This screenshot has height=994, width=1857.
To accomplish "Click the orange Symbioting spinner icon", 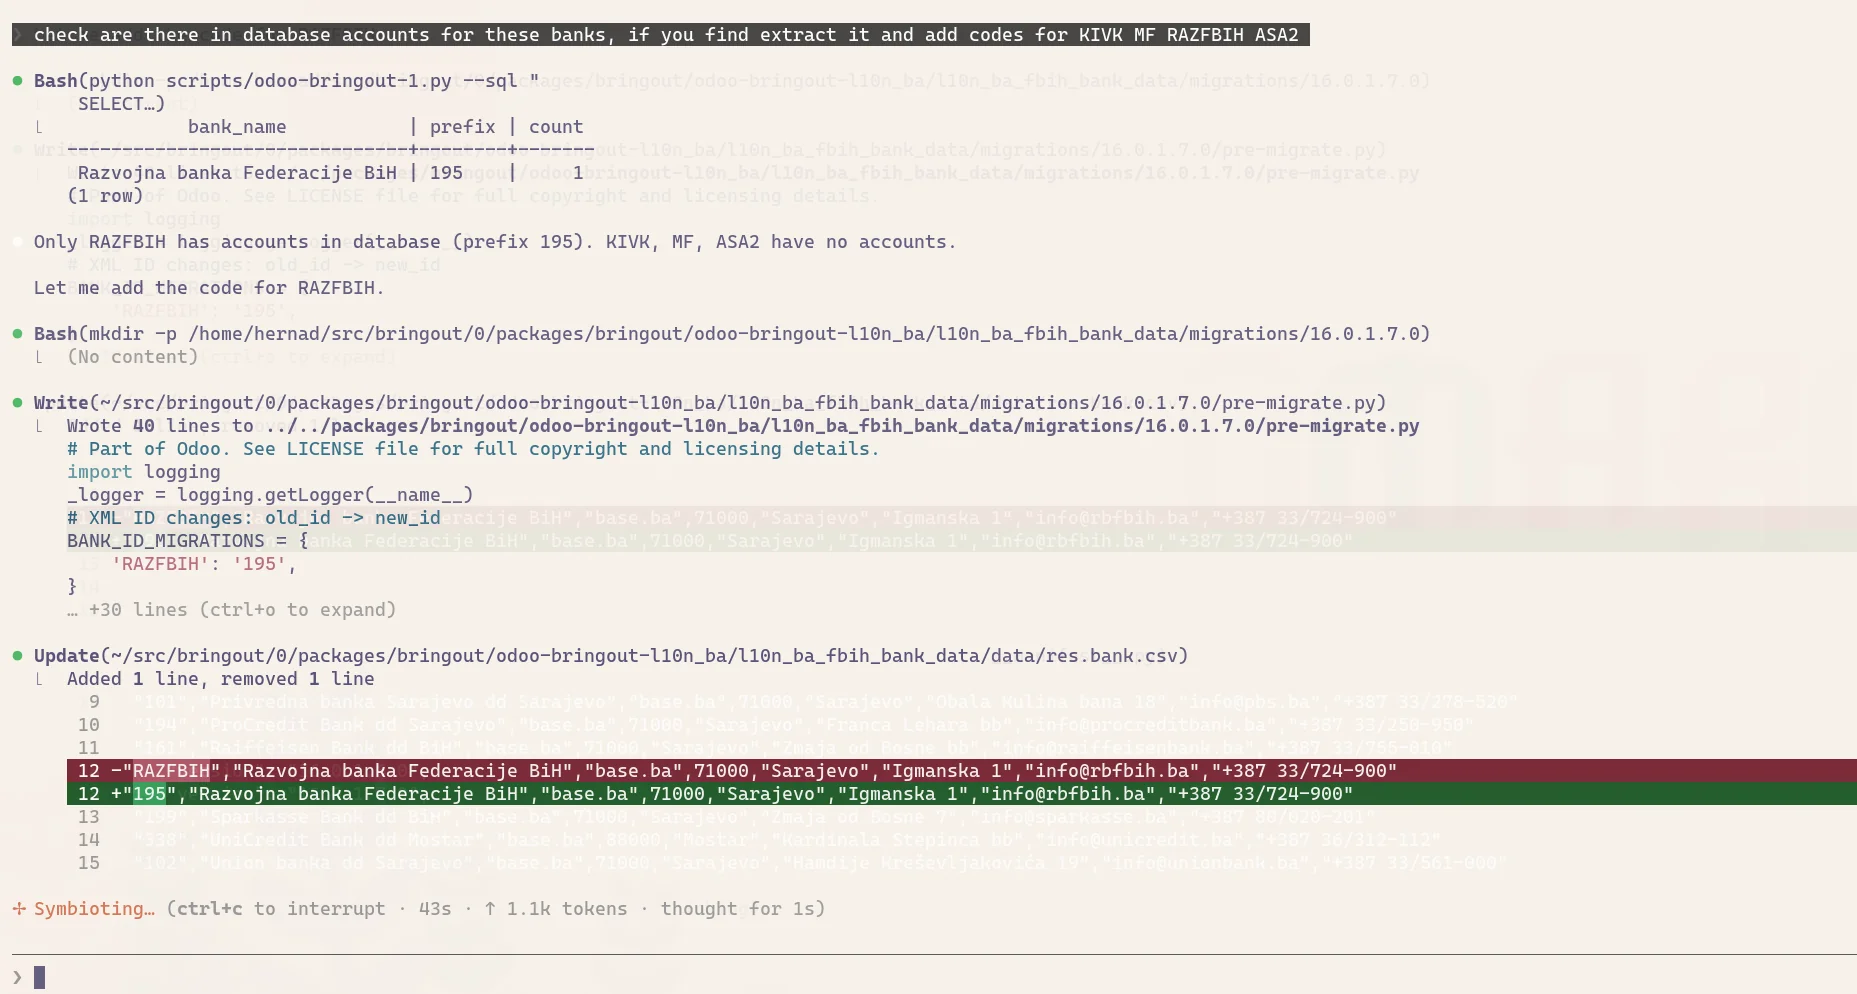I will (19, 909).
